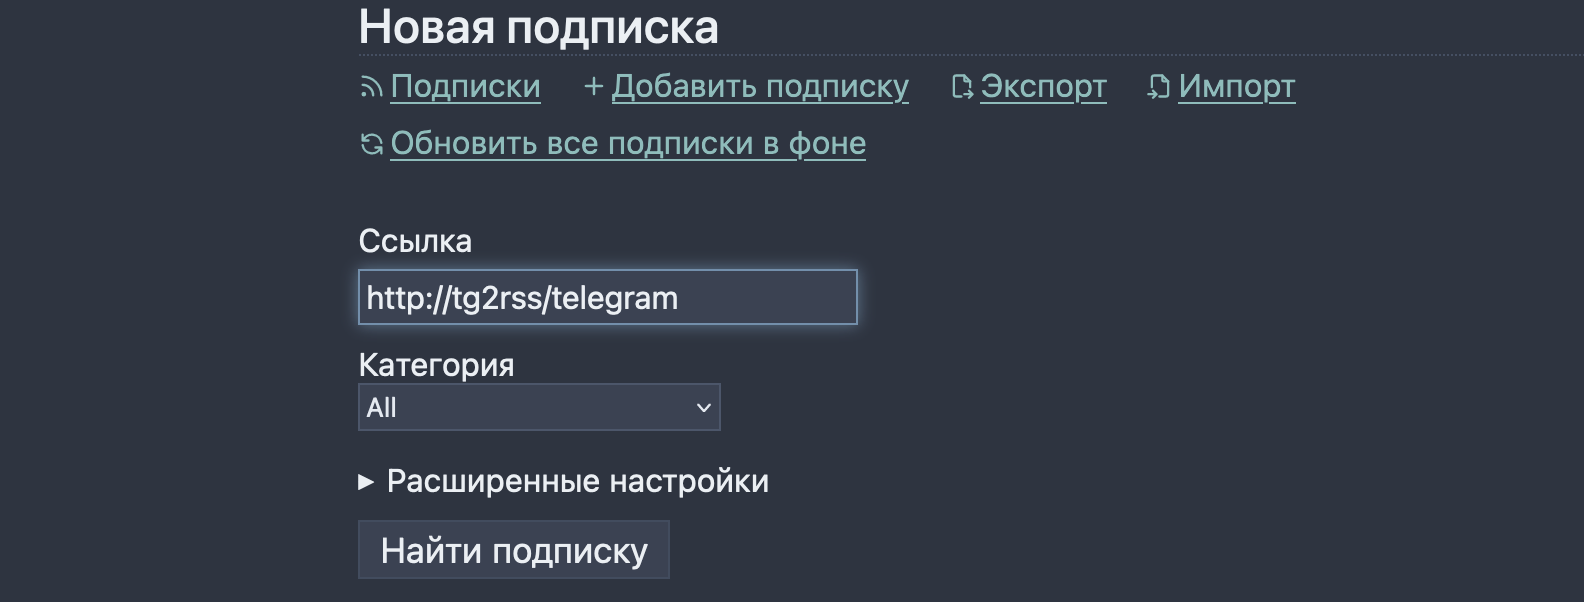Click the Категория label text
Viewport: 1584px width, 602px height.
(x=436, y=365)
